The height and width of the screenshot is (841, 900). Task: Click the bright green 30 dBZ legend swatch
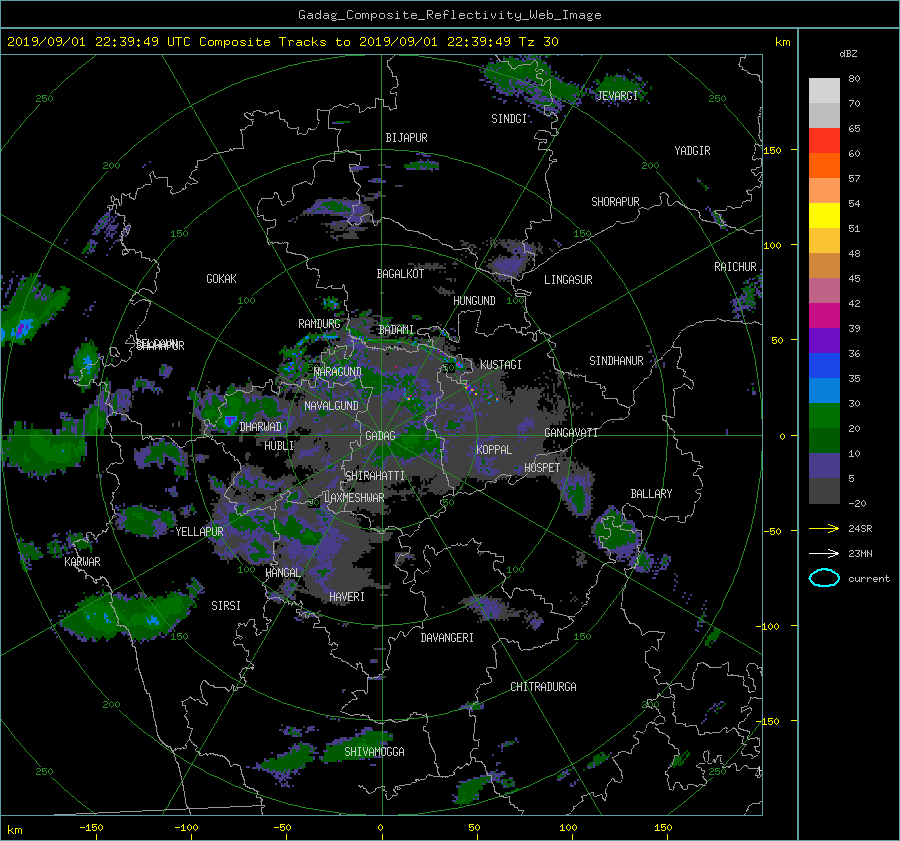tap(824, 415)
